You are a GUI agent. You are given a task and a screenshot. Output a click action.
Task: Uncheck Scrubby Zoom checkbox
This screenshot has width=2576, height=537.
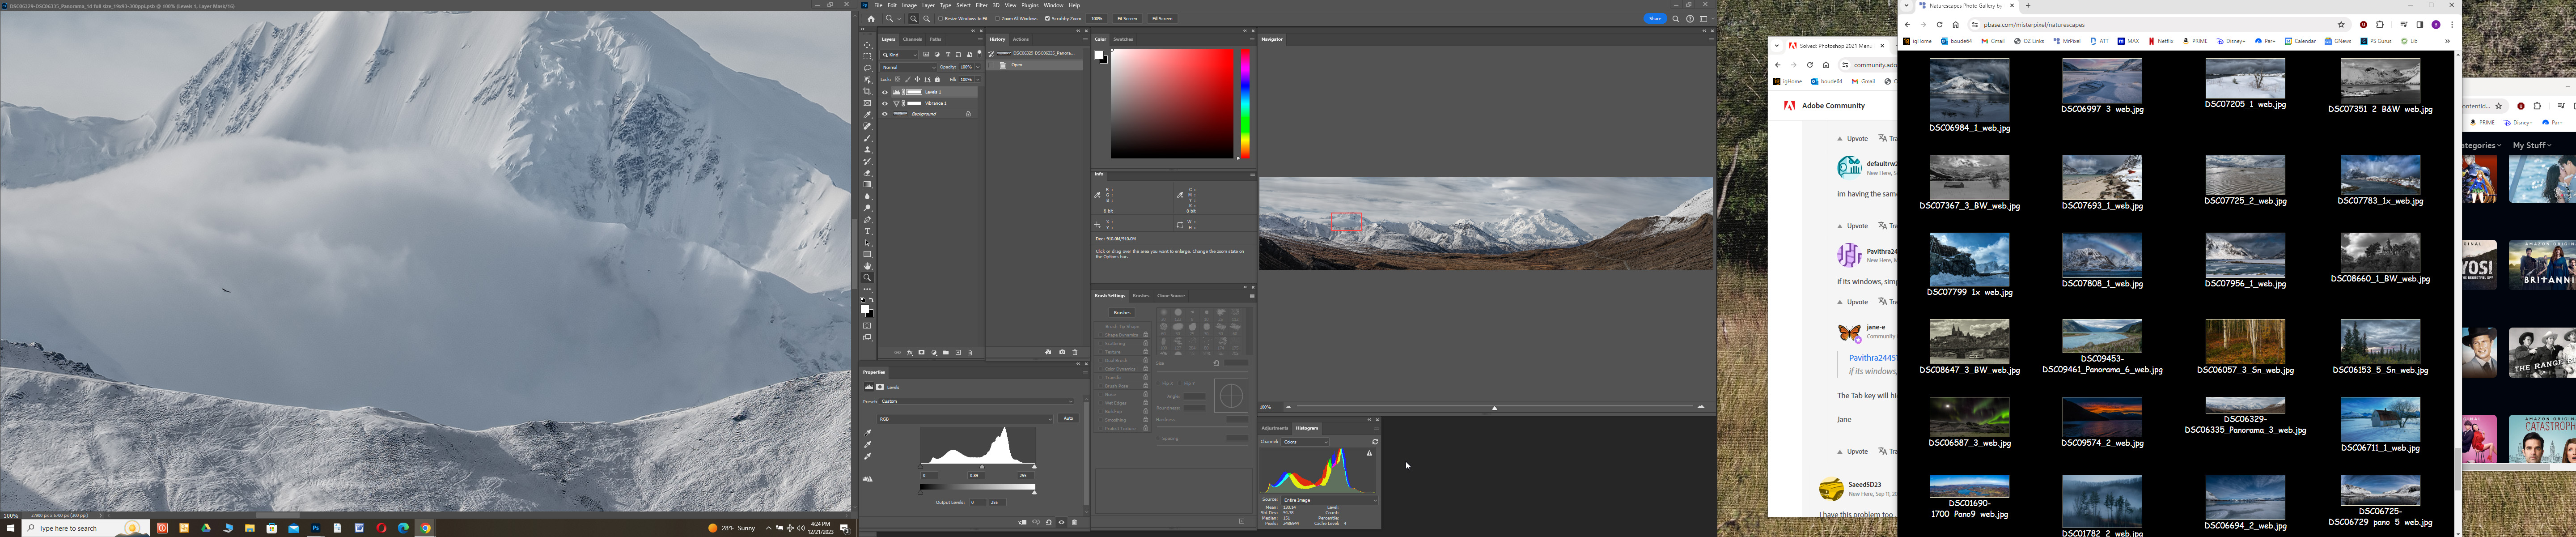[x=1047, y=19]
